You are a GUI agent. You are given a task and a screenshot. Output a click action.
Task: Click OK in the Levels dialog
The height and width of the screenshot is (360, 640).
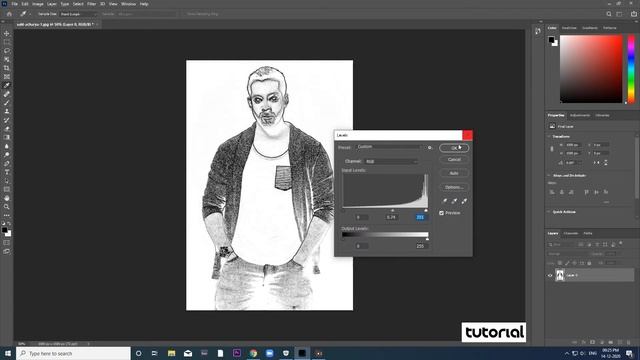[454, 148]
